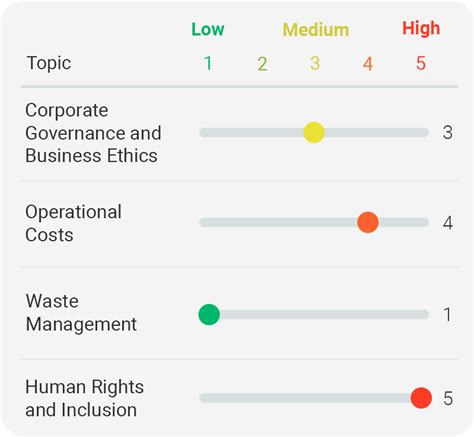Click the red Human Rights slider handle
The height and width of the screenshot is (437, 474).
421,398
